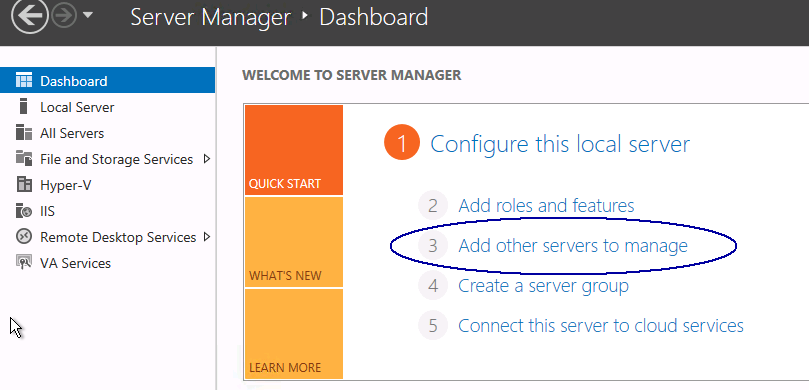Click the WELCOME TO SERVER MANAGER heading

351,75
